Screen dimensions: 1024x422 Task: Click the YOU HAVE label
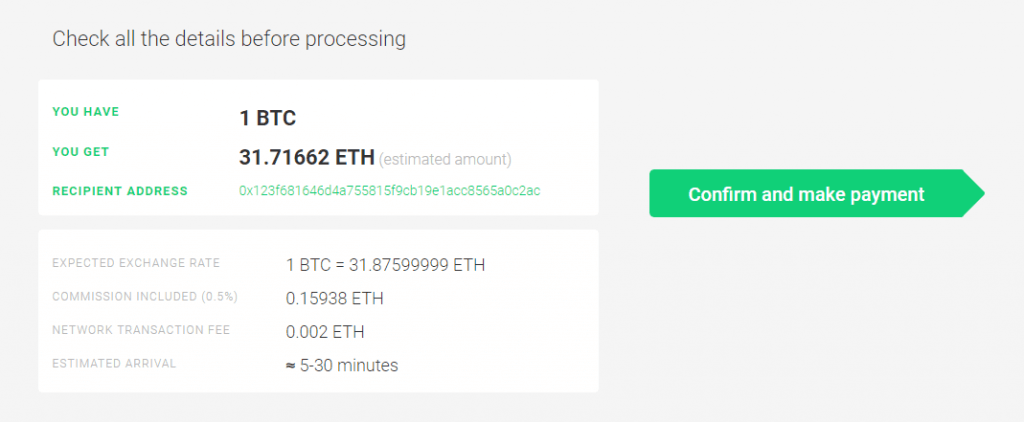coord(86,112)
